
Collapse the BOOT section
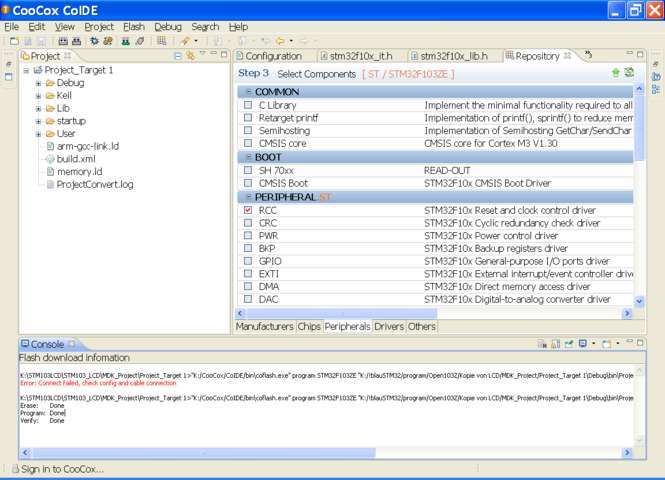[x=249, y=157]
